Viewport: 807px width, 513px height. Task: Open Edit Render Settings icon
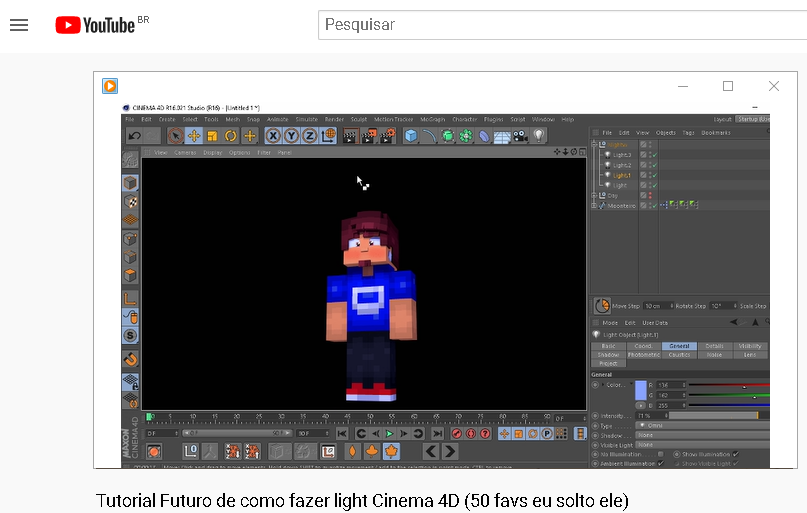(388, 136)
